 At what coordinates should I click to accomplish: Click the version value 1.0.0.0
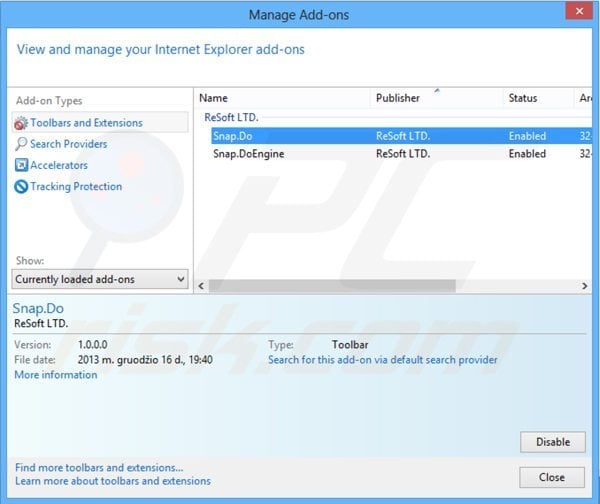[93, 345]
